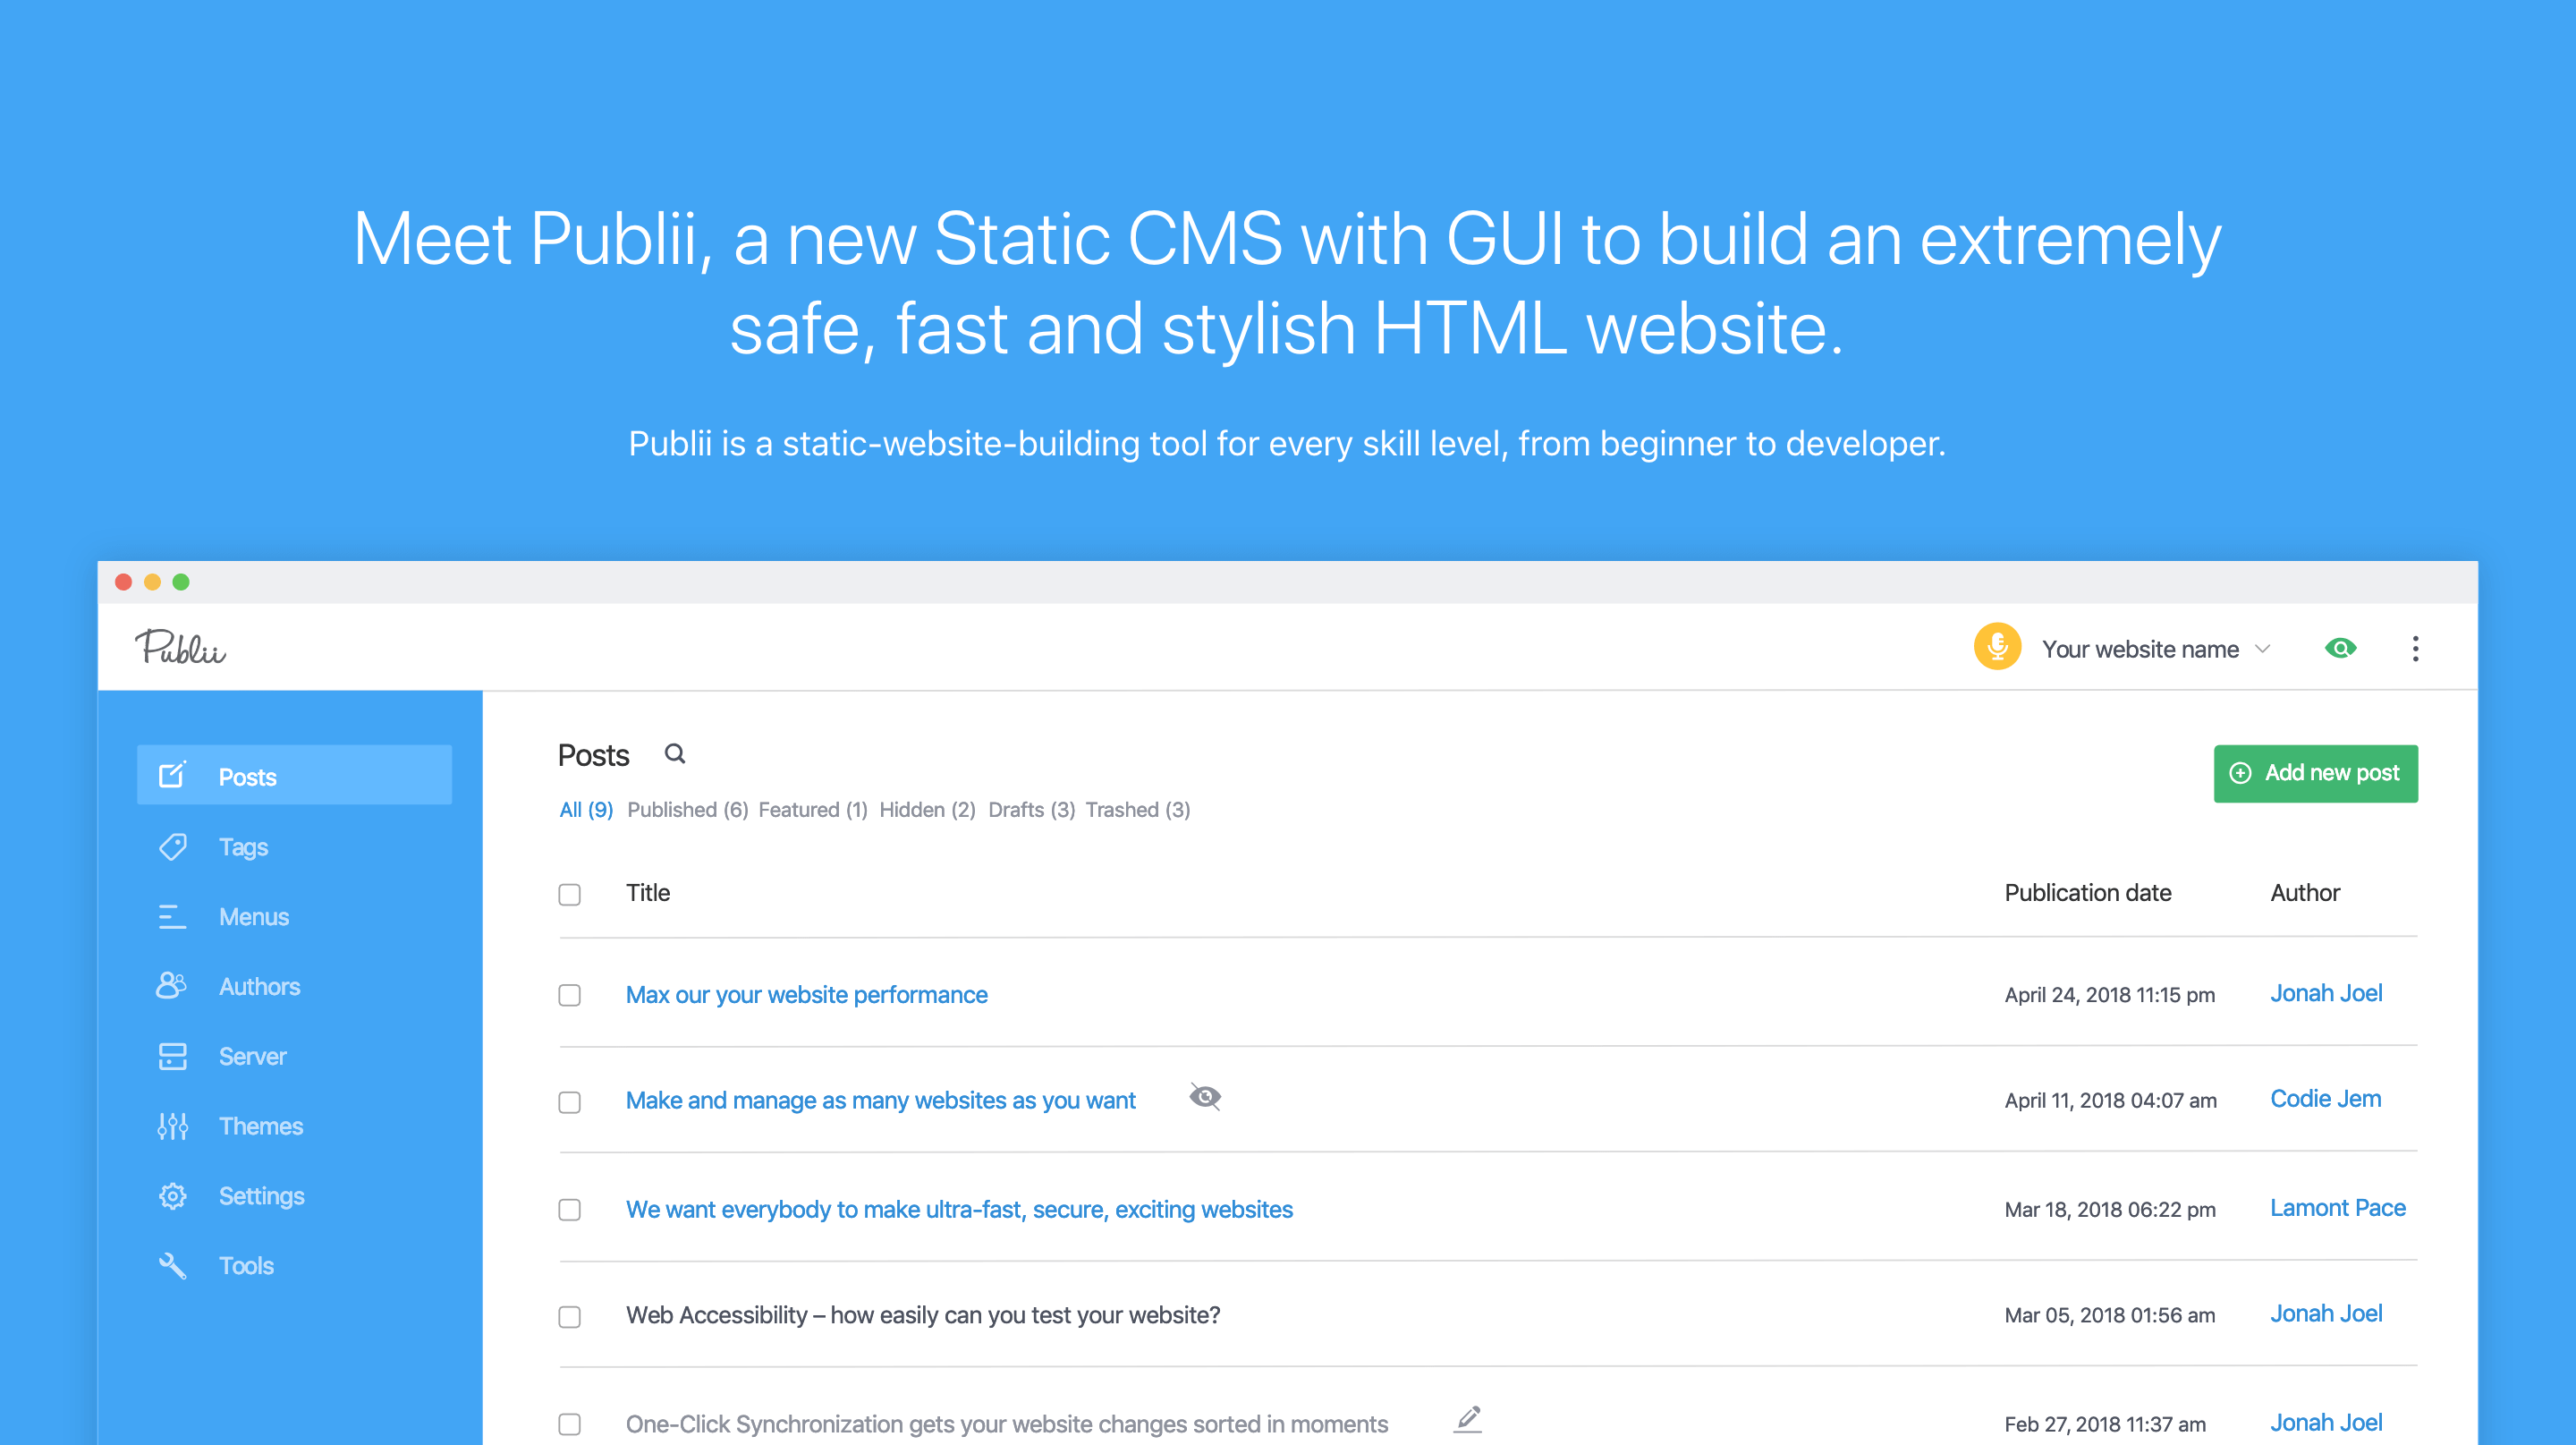The height and width of the screenshot is (1445, 2576).
Task: Click the Publication date column header
Action: [2088, 892]
